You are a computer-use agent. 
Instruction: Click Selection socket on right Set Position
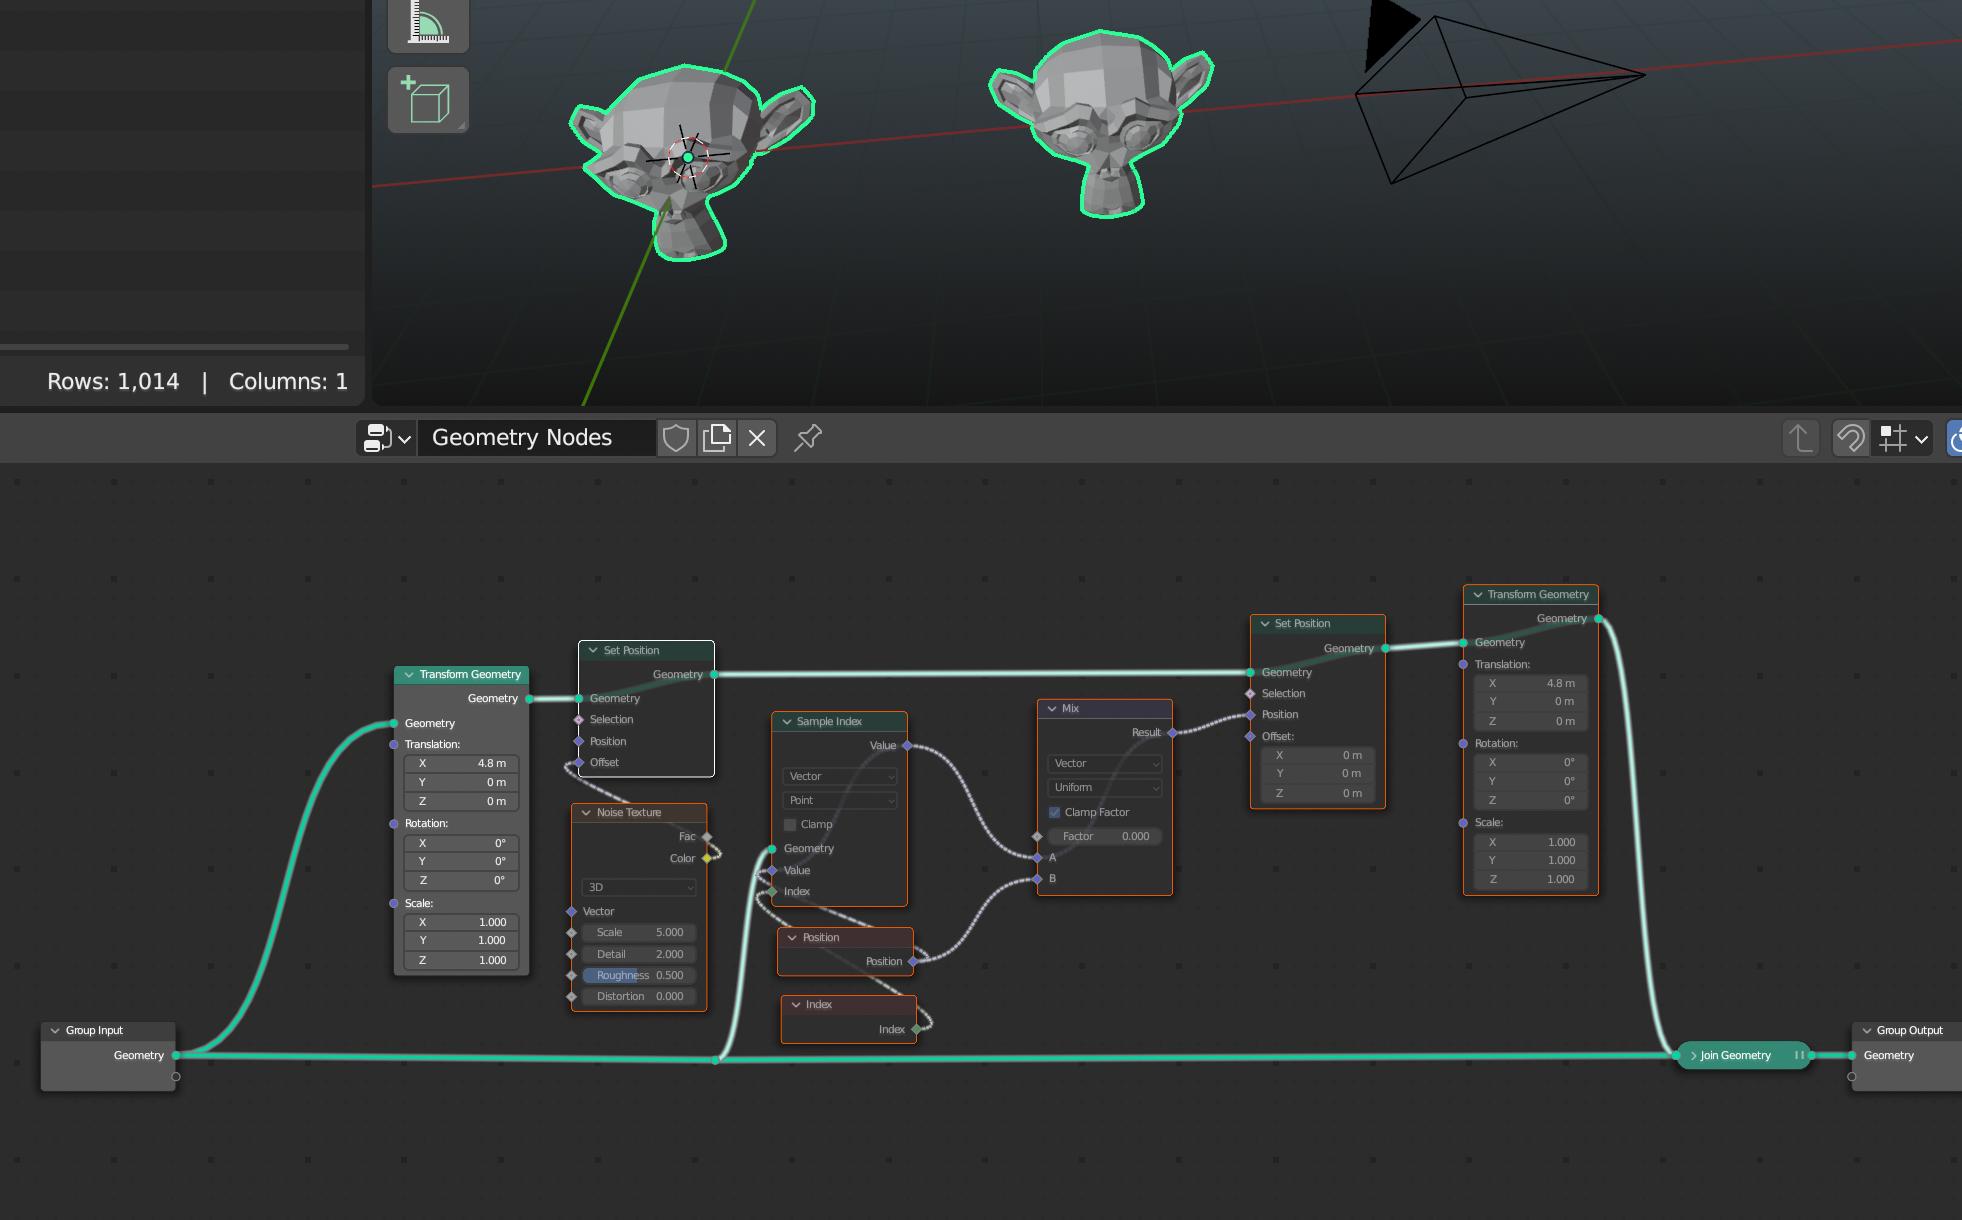[x=1250, y=694]
